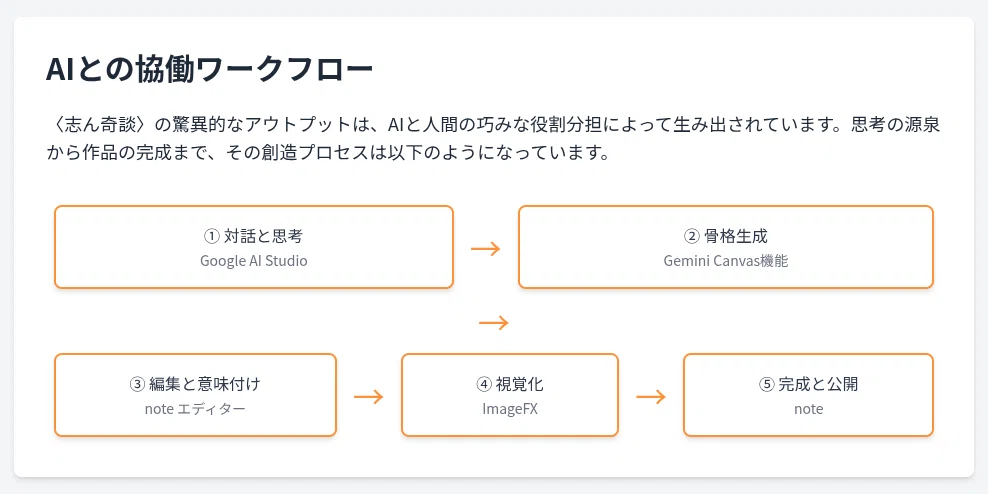Click the AIとの協働ワークフロー heading
The image size is (988, 494).
pyautogui.click(x=210, y=71)
